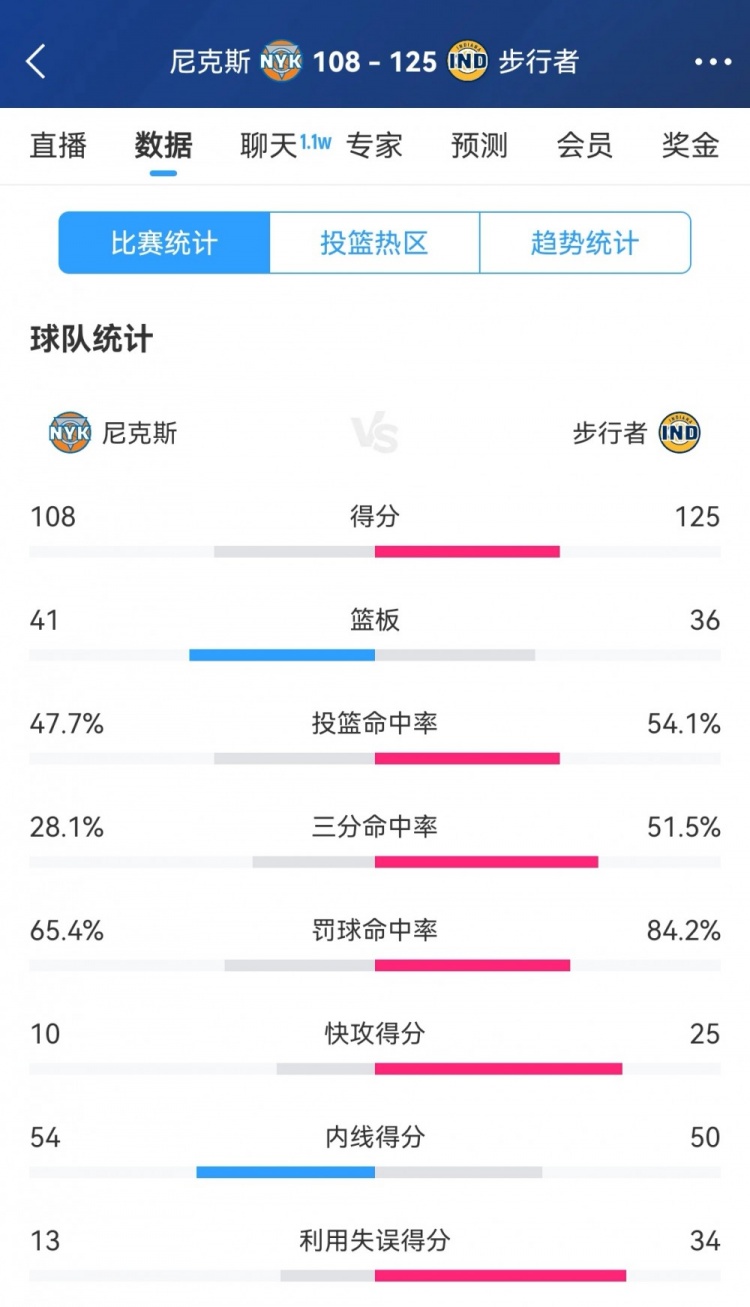Switch to the 投篮热区 segment
750x1307 pixels.
tap(375, 243)
